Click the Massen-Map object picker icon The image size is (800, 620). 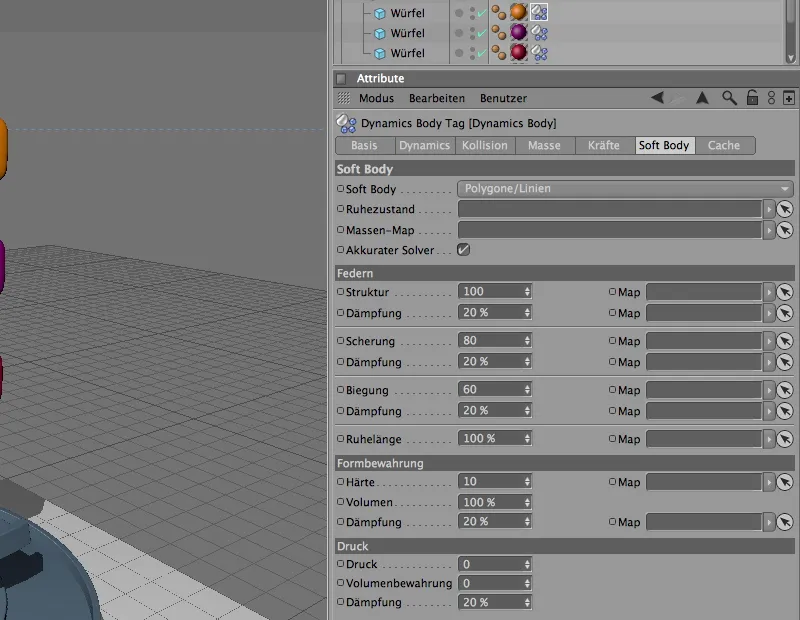point(785,230)
